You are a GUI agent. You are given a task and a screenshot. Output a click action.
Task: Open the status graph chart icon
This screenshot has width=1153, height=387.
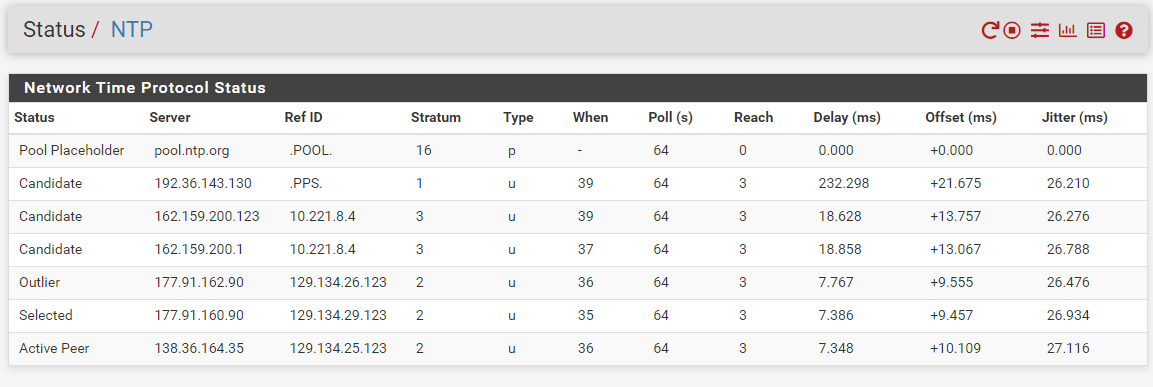tap(1067, 30)
